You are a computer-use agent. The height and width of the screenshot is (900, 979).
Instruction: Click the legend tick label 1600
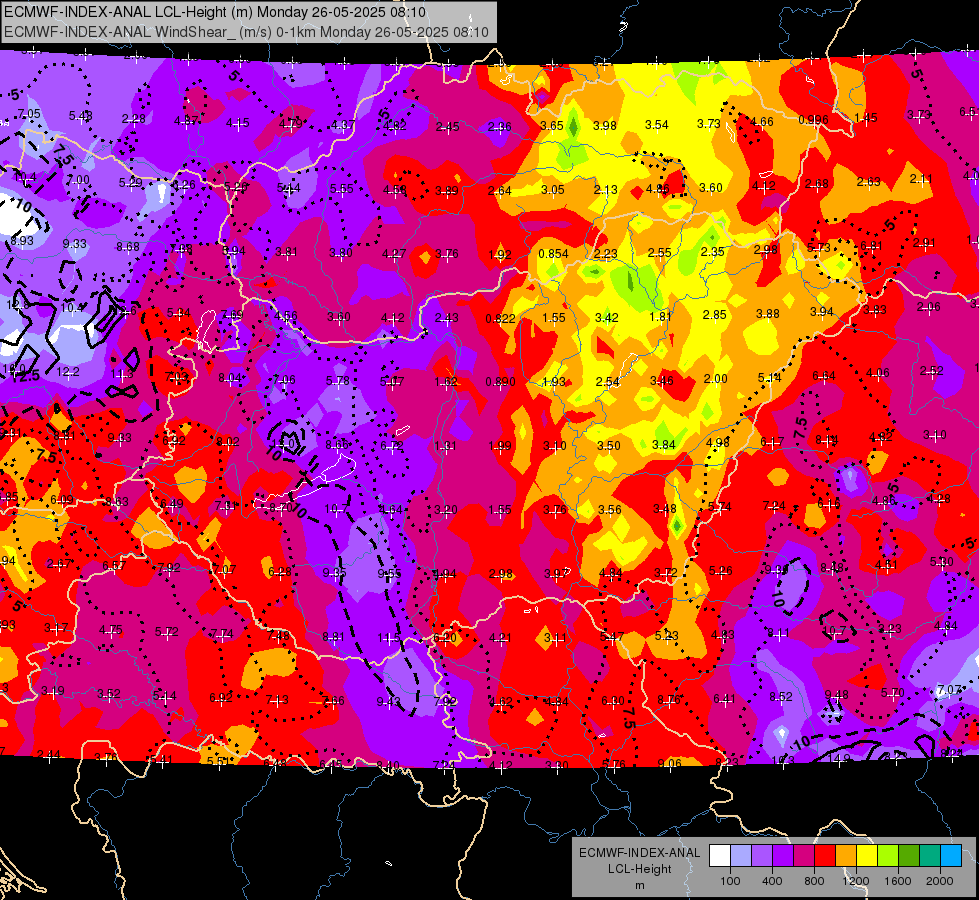[898, 881]
